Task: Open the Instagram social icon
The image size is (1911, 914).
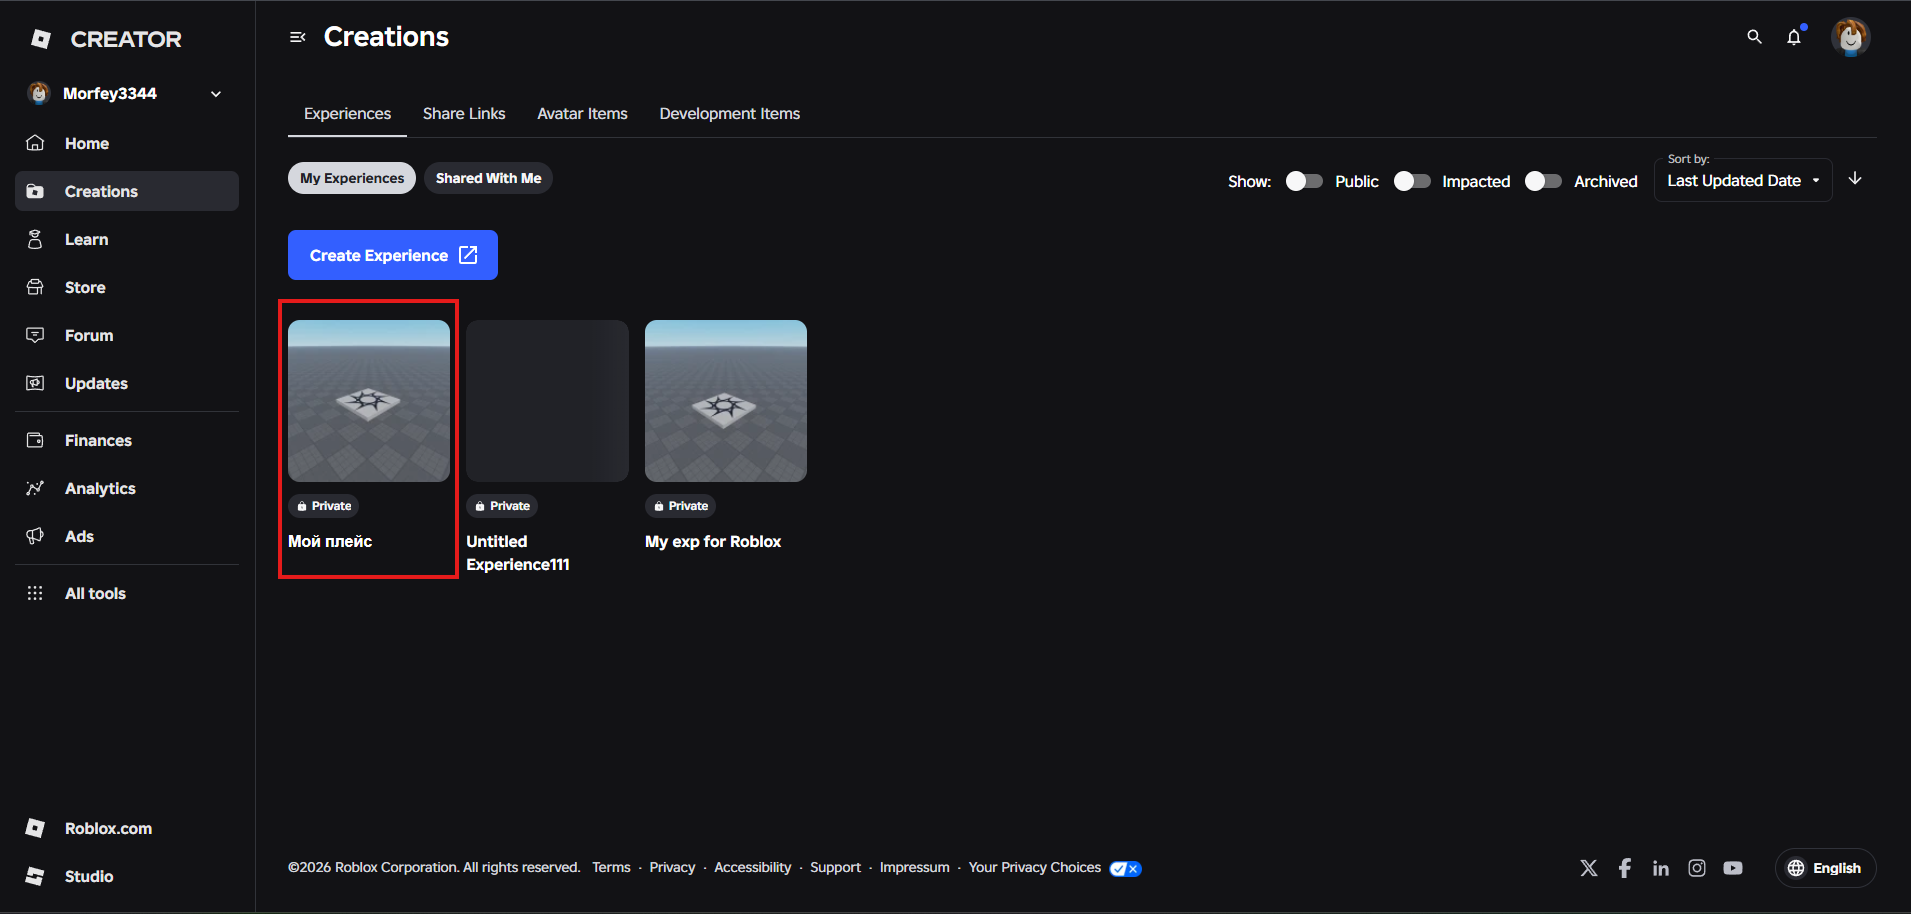Action: pos(1697,868)
